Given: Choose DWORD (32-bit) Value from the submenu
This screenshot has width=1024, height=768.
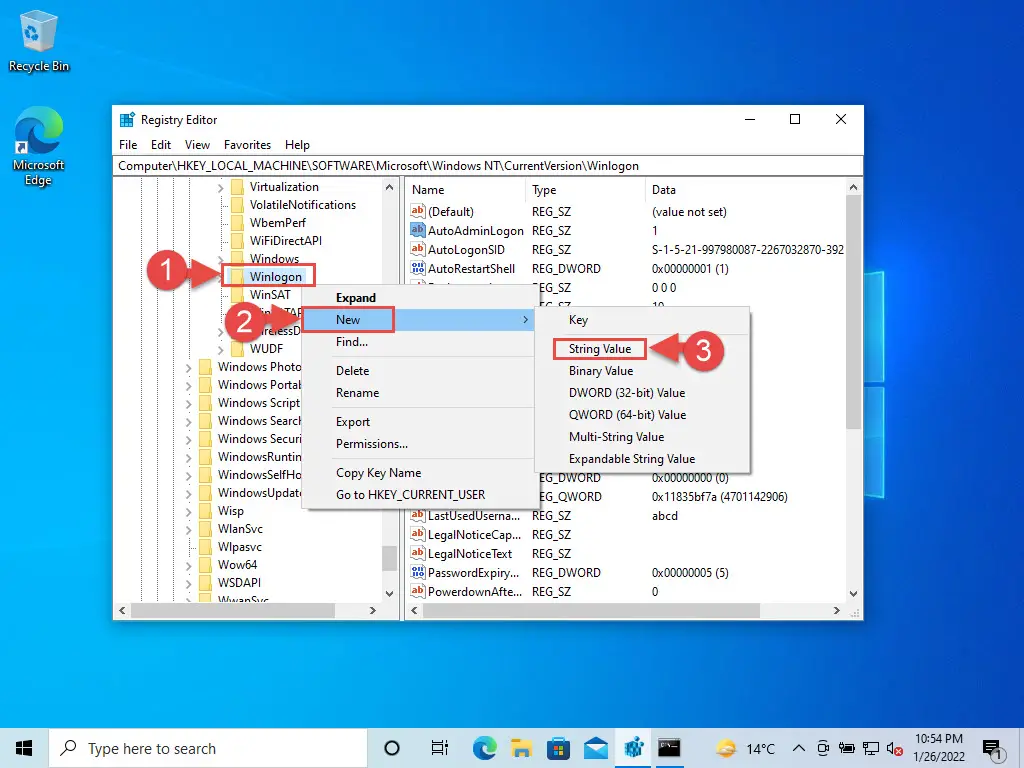Looking at the screenshot, I should [626, 392].
